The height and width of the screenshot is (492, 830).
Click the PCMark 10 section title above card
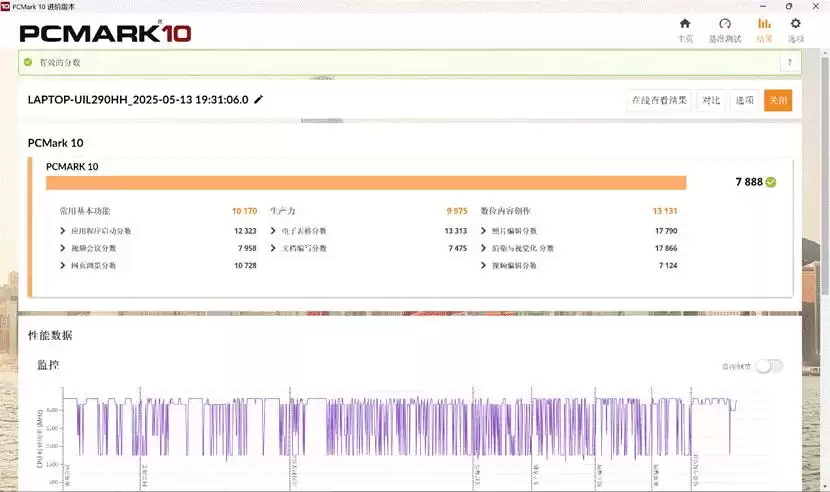(56, 143)
